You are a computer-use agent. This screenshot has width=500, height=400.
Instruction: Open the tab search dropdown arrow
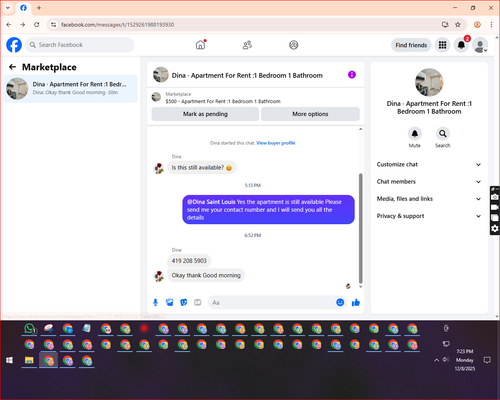click(x=8, y=8)
